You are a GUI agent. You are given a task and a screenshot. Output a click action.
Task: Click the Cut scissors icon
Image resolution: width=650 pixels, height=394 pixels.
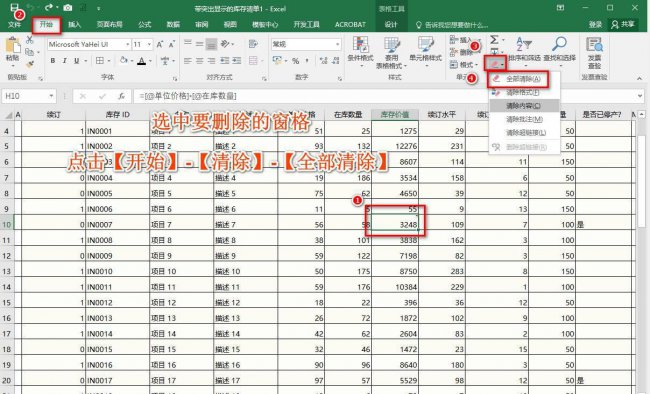pyautogui.click(x=29, y=40)
